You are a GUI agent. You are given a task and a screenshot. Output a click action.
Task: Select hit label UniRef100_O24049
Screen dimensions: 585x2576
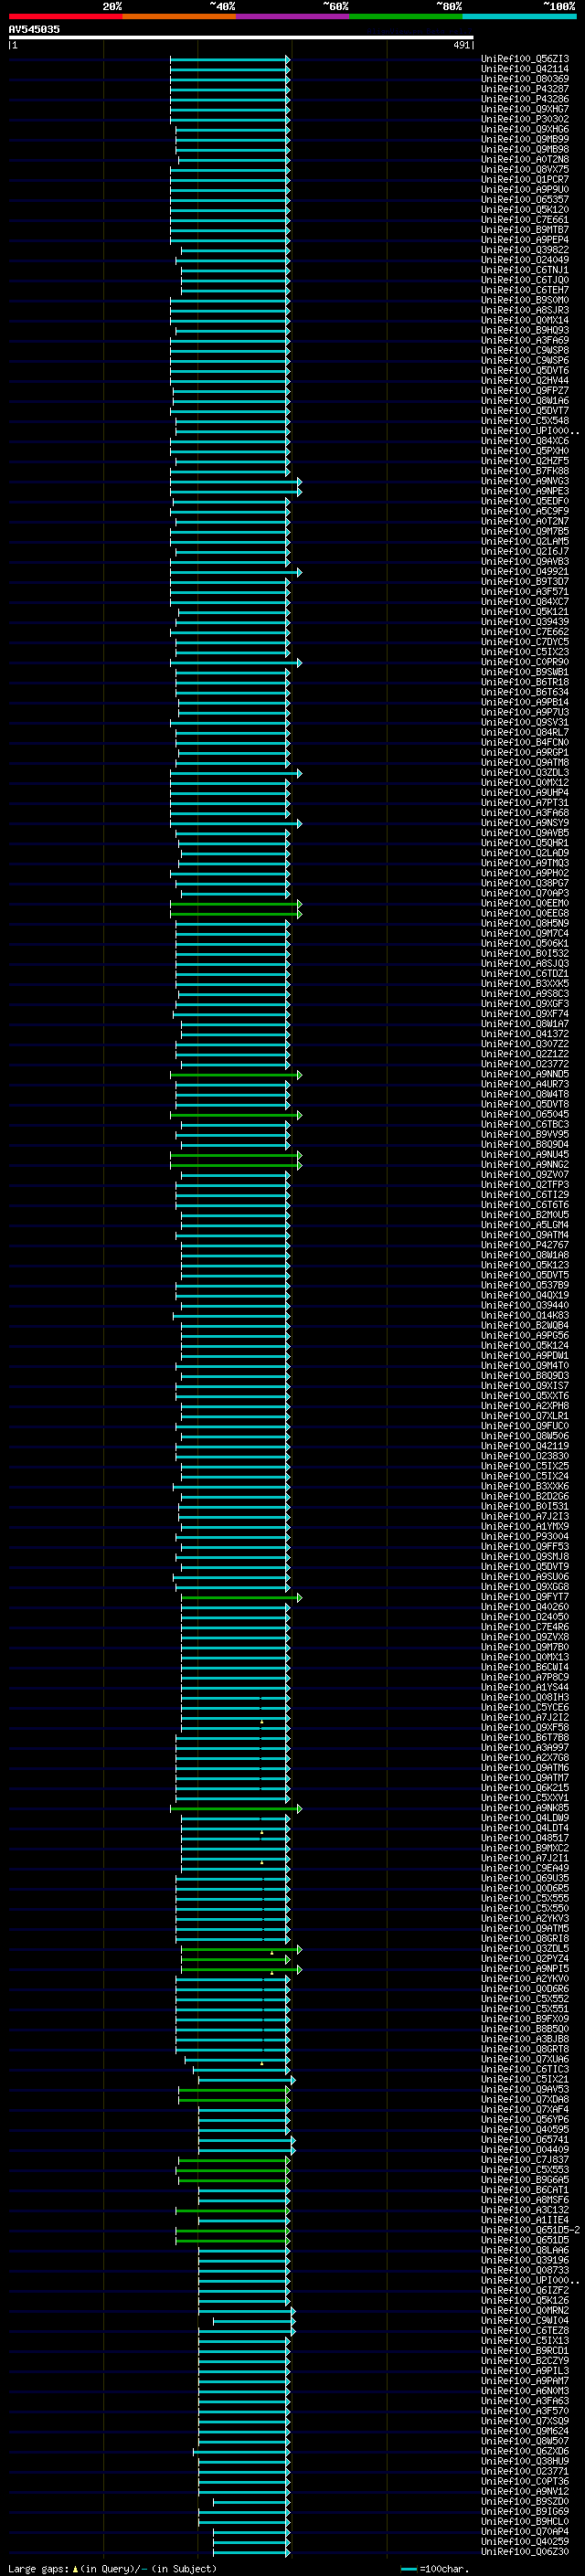pos(525,260)
